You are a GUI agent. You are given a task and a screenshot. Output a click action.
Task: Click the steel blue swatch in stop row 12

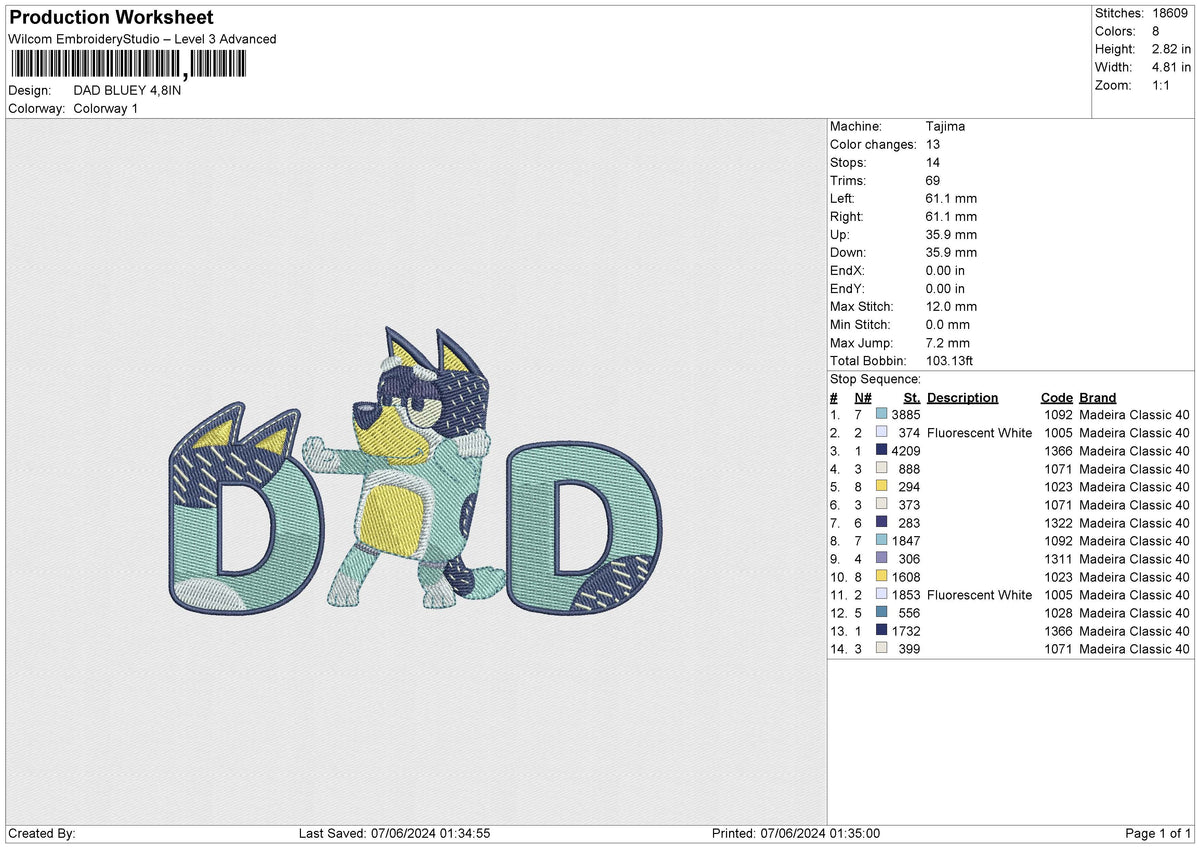[881, 612]
